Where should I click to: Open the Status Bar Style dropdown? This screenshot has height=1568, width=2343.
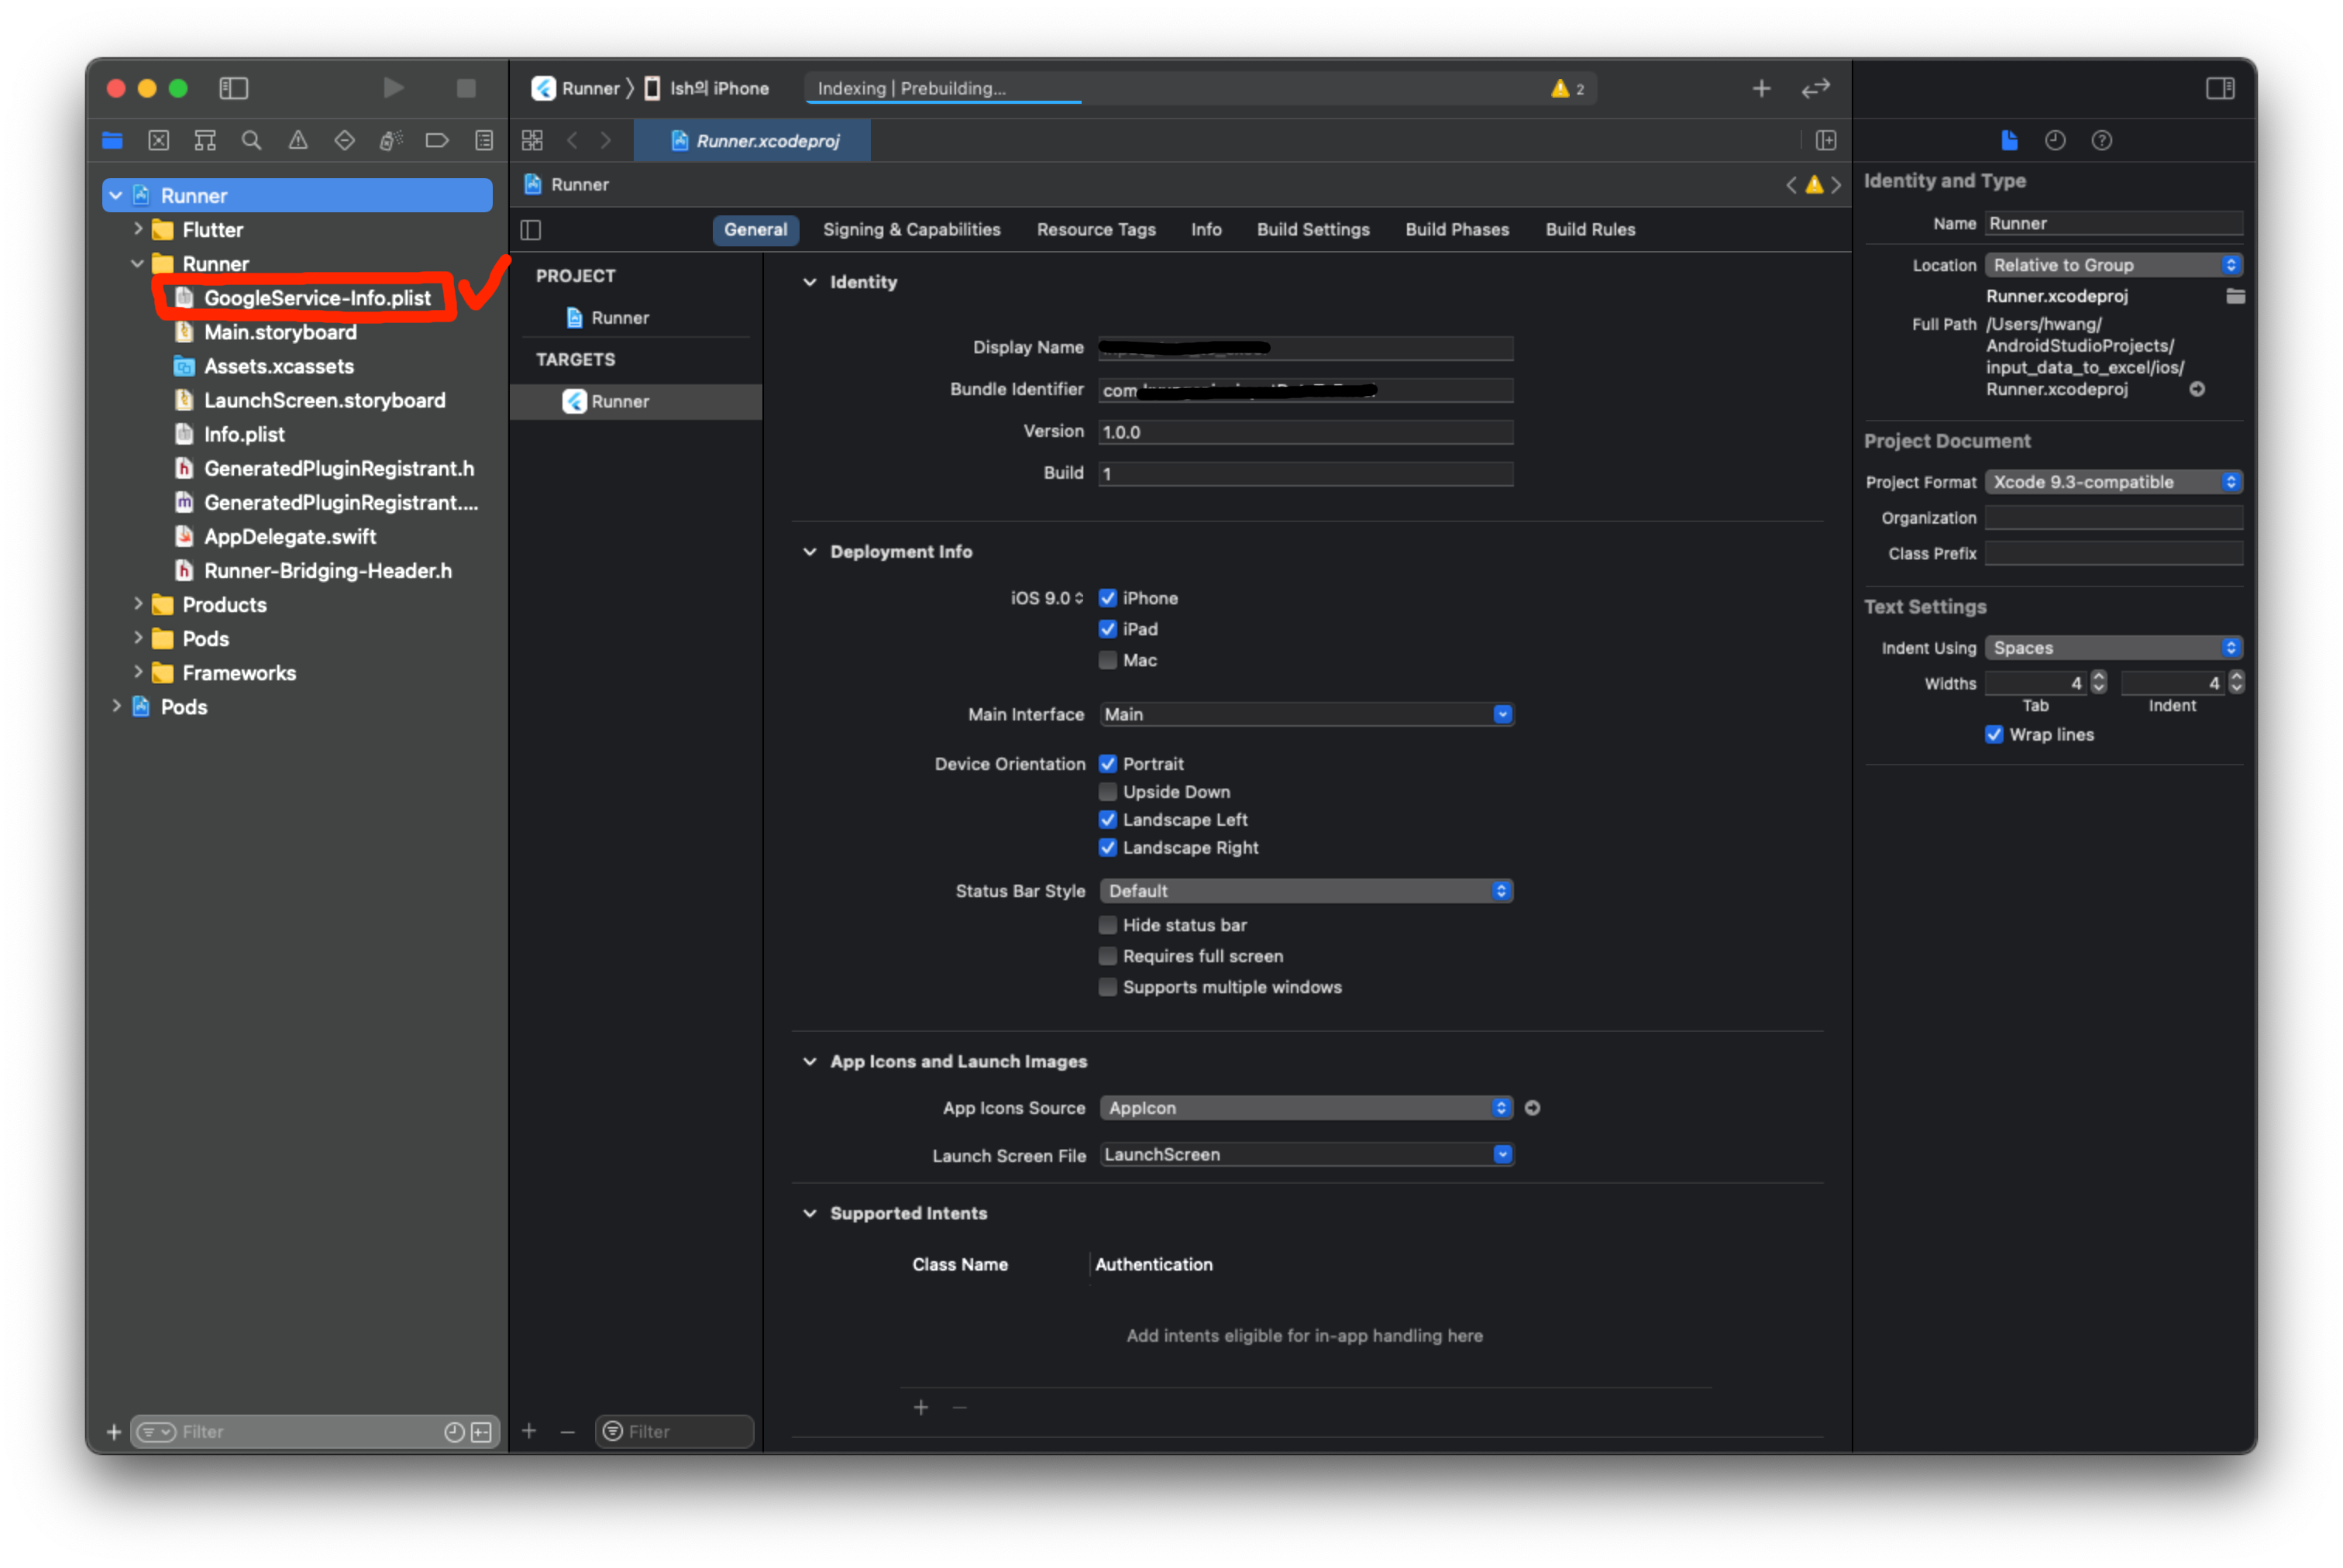point(1305,891)
